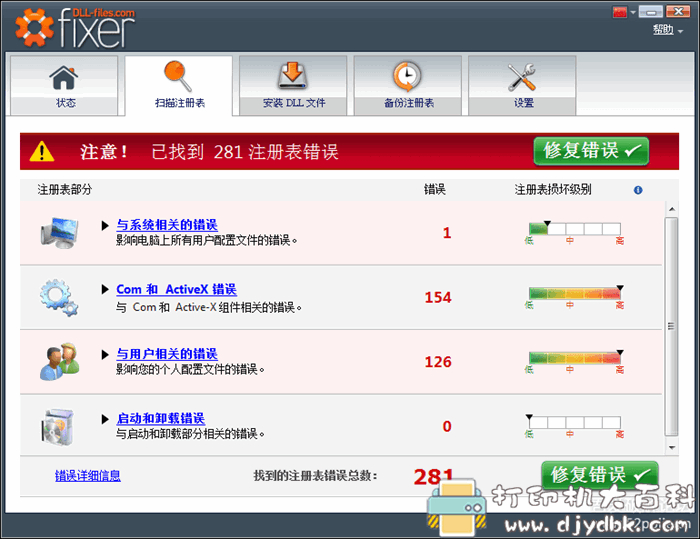
Task: Click the yellow warning triangle icon
Action: 42,151
